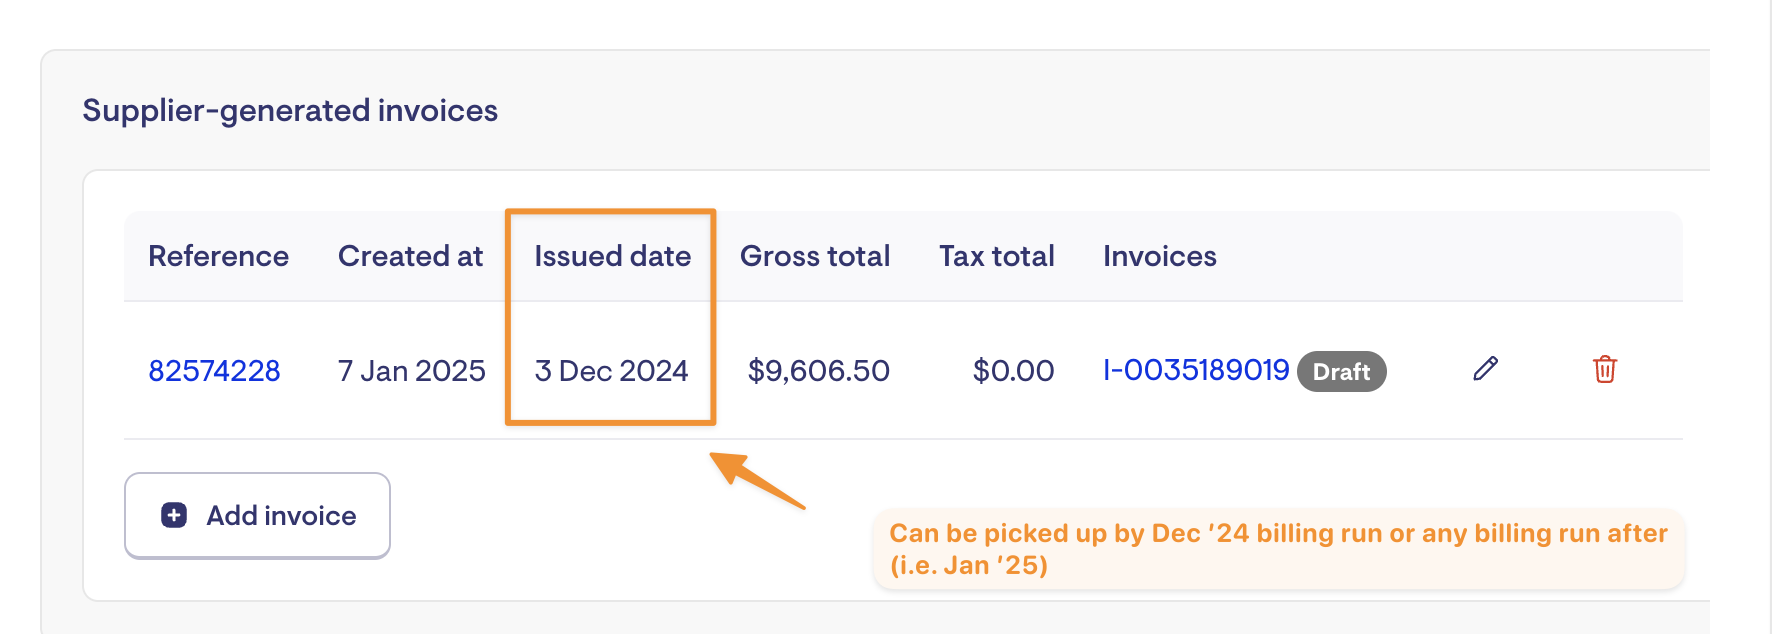Open invoice link I-0035189019
The image size is (1772, 634).
pos(1196,370)
